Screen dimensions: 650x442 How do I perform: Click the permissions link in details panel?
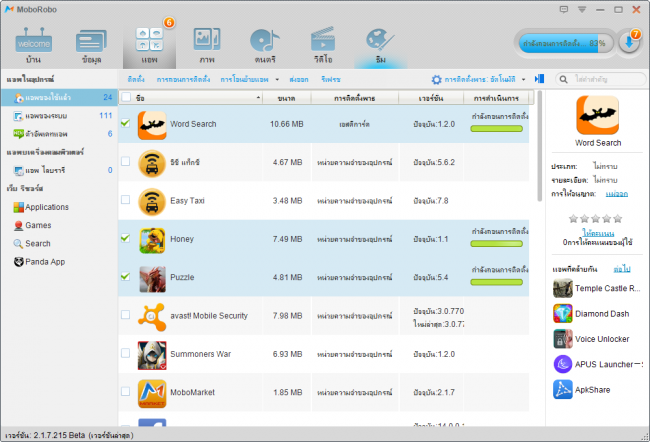[616, 194]
